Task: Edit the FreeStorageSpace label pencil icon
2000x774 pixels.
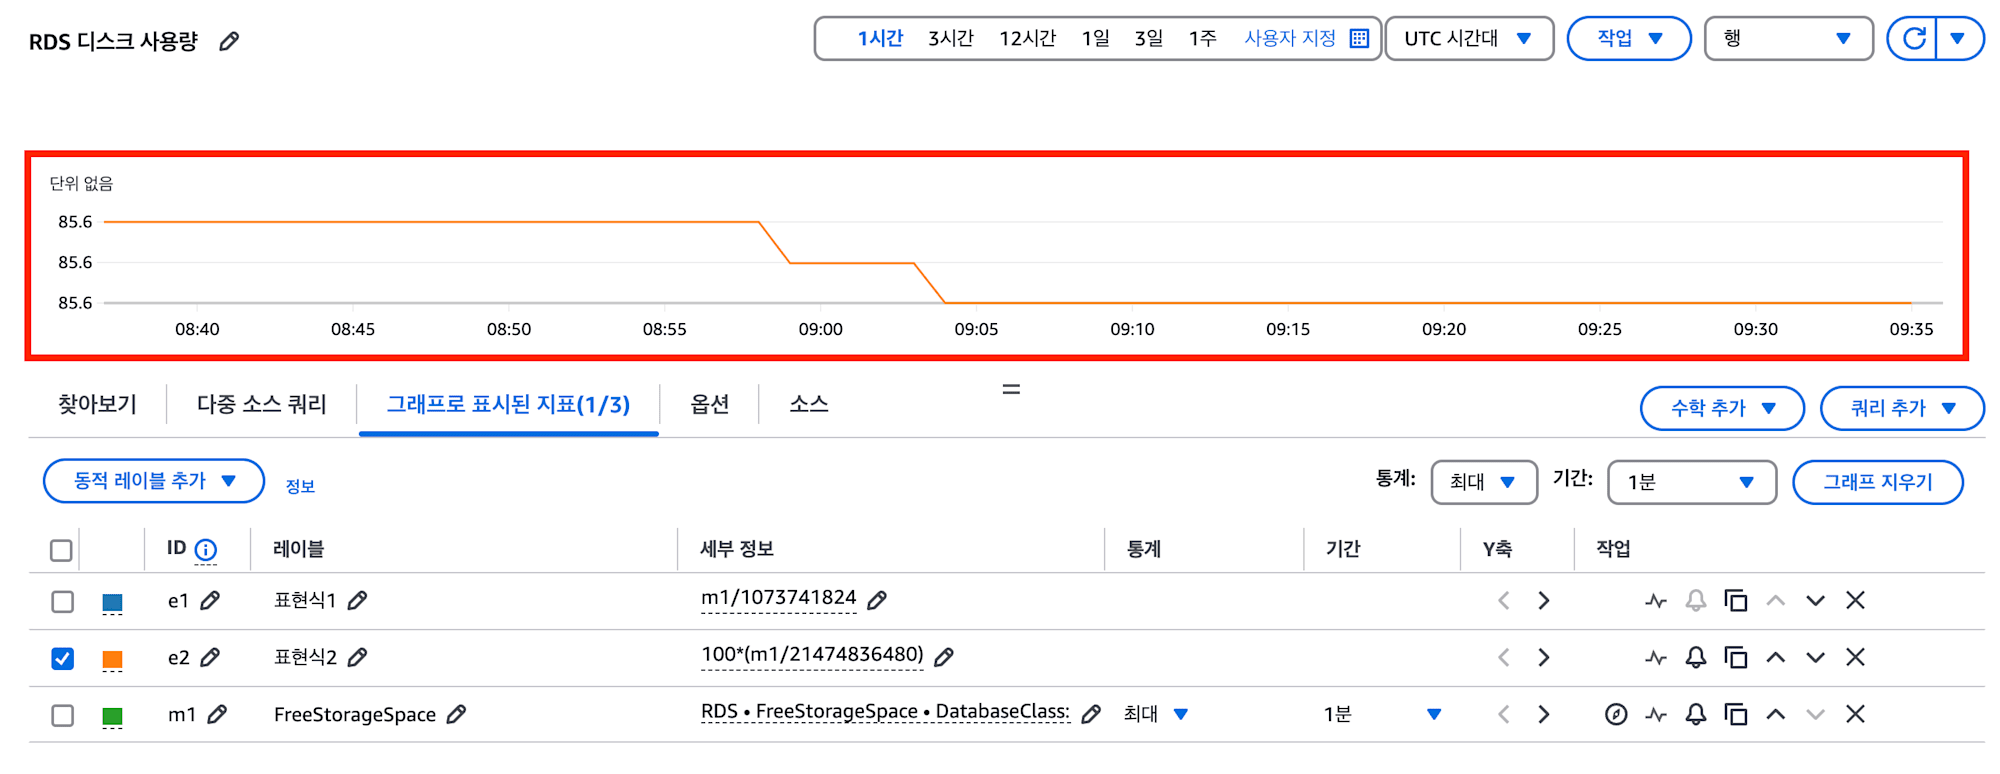Action: pos(456,714)
